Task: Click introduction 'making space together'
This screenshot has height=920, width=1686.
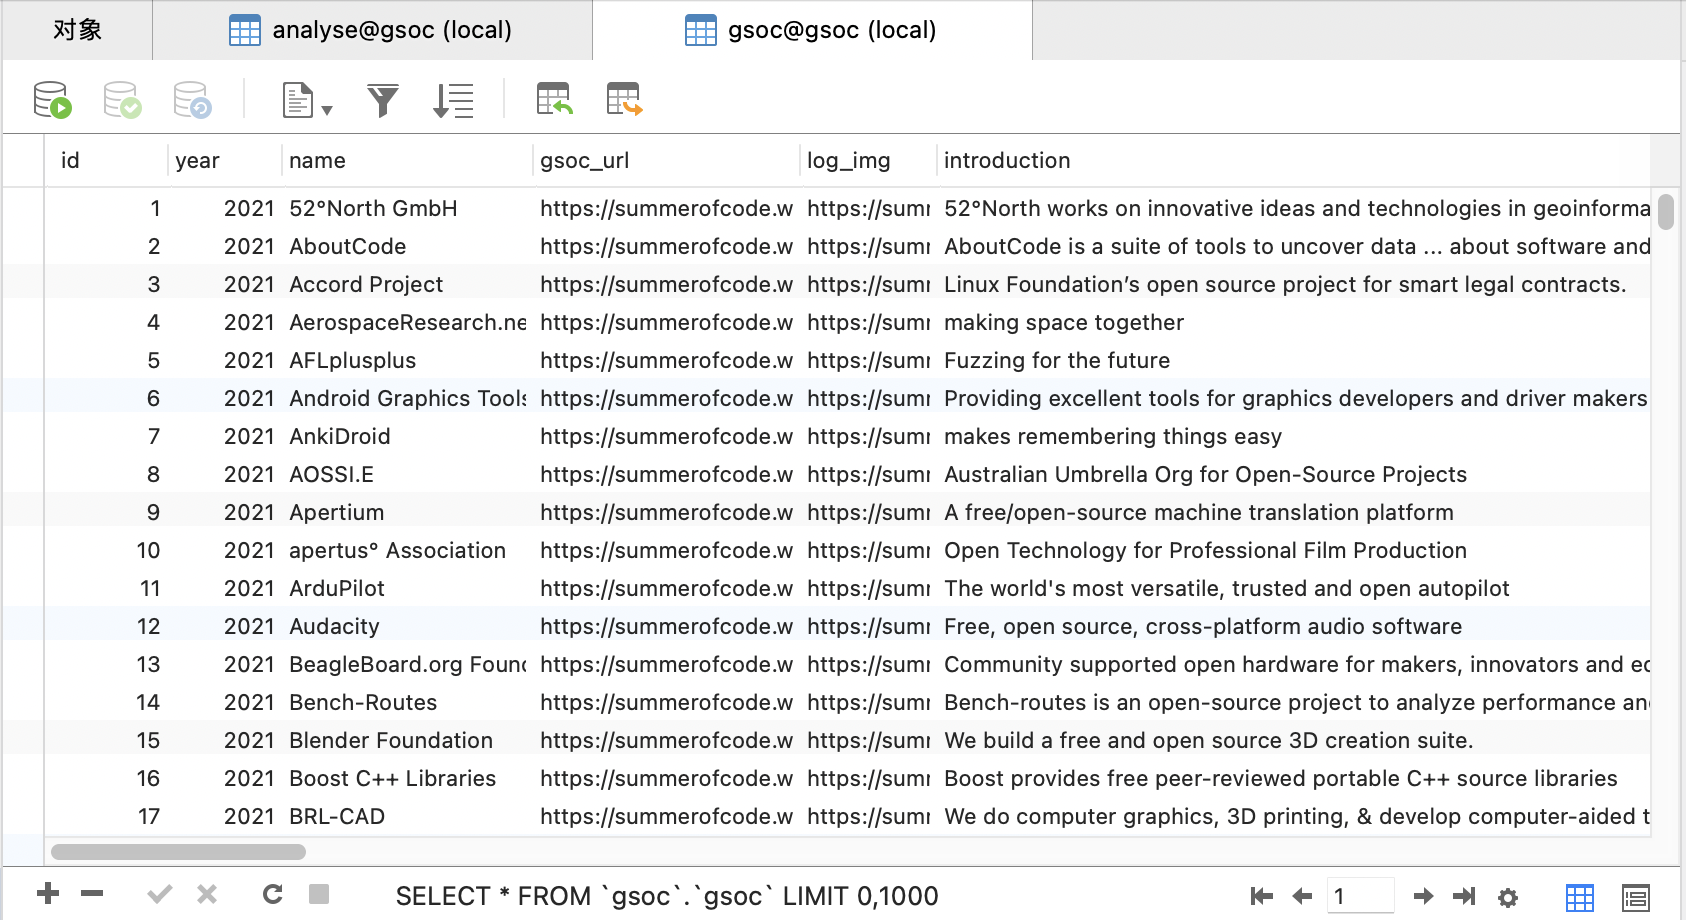Action: click(1064, 322)
